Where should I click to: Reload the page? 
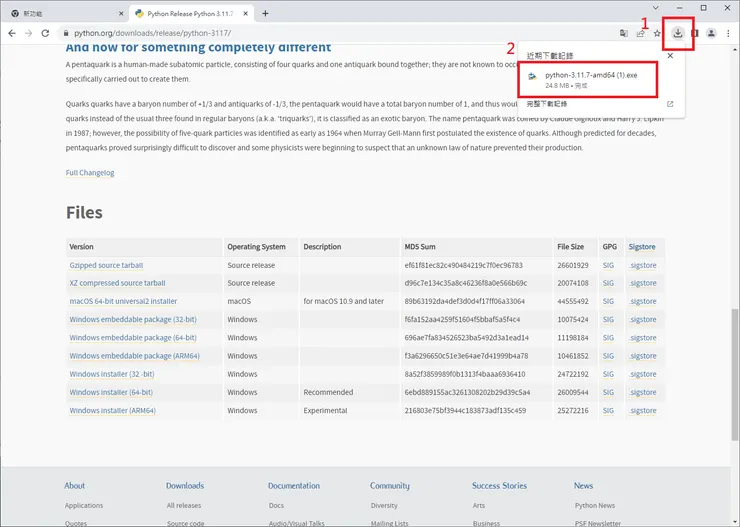(46, 33)
